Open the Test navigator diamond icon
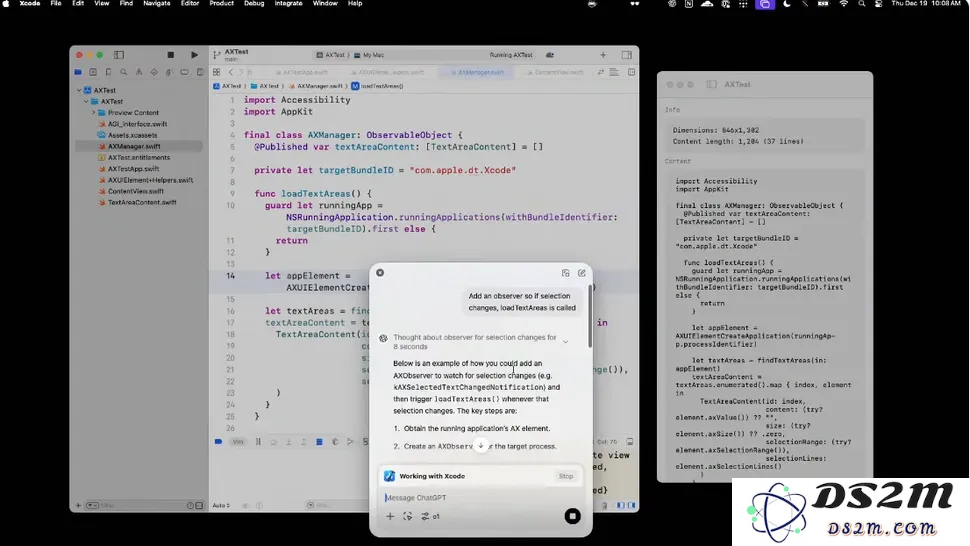The width and height of the screenshot is (970, 546). pyautogui.click(x=154, y=72)
